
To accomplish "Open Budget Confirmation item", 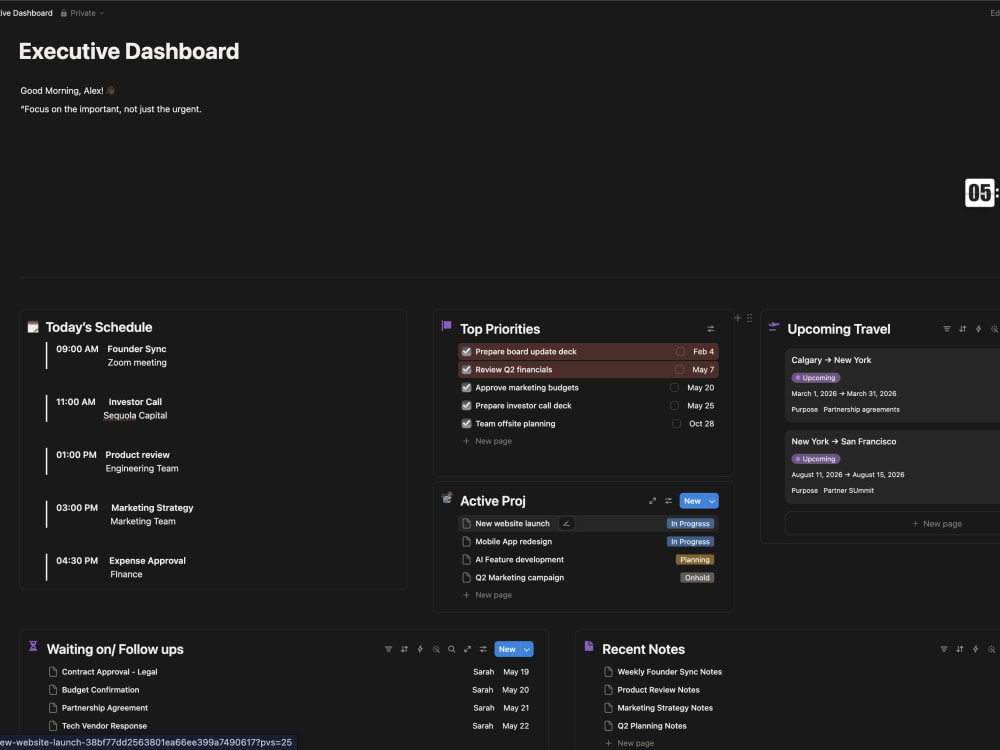I will [x=100, y=690].
